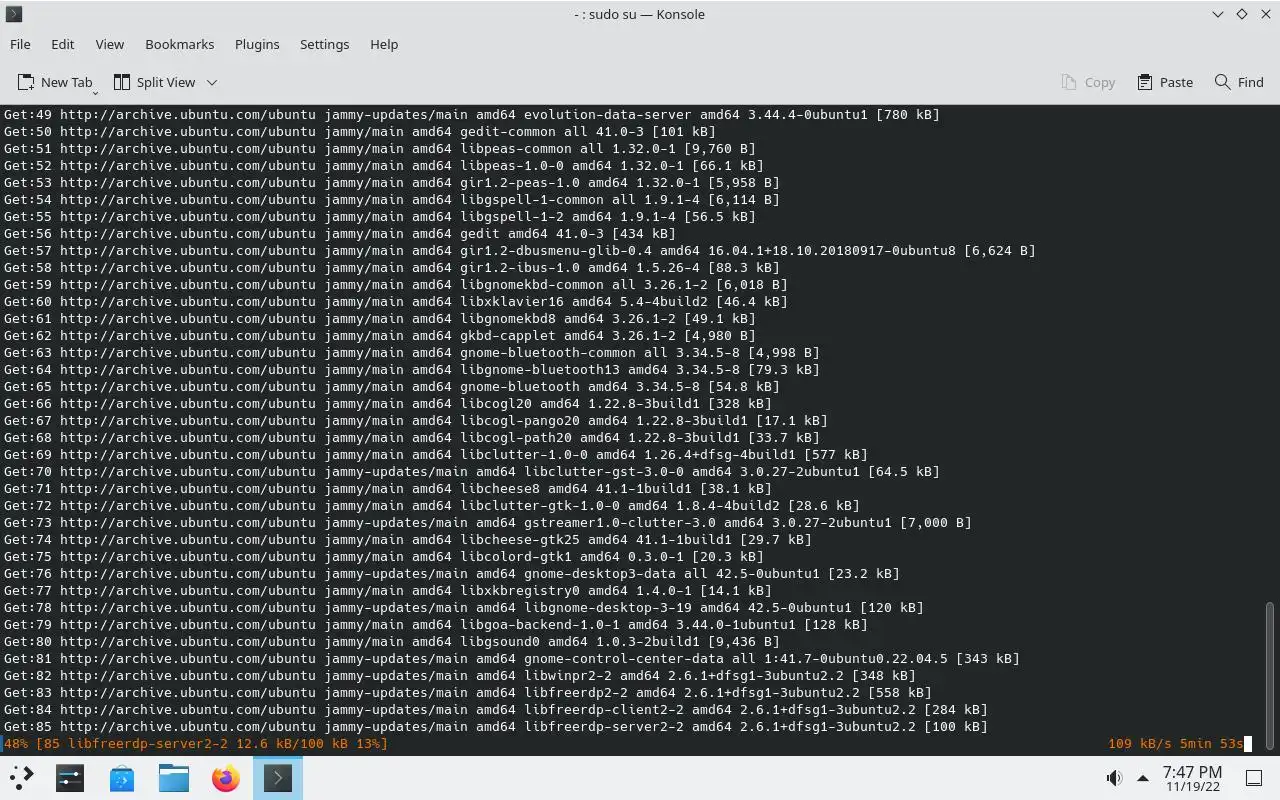Open the Bookmarks menu

coord(179,44)
